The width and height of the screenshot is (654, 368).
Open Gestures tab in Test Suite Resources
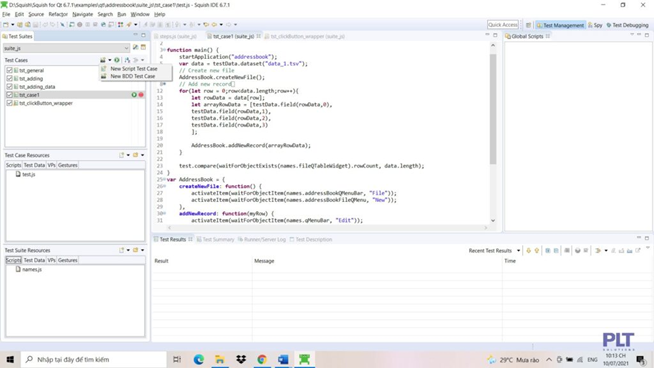pos(68,260)
